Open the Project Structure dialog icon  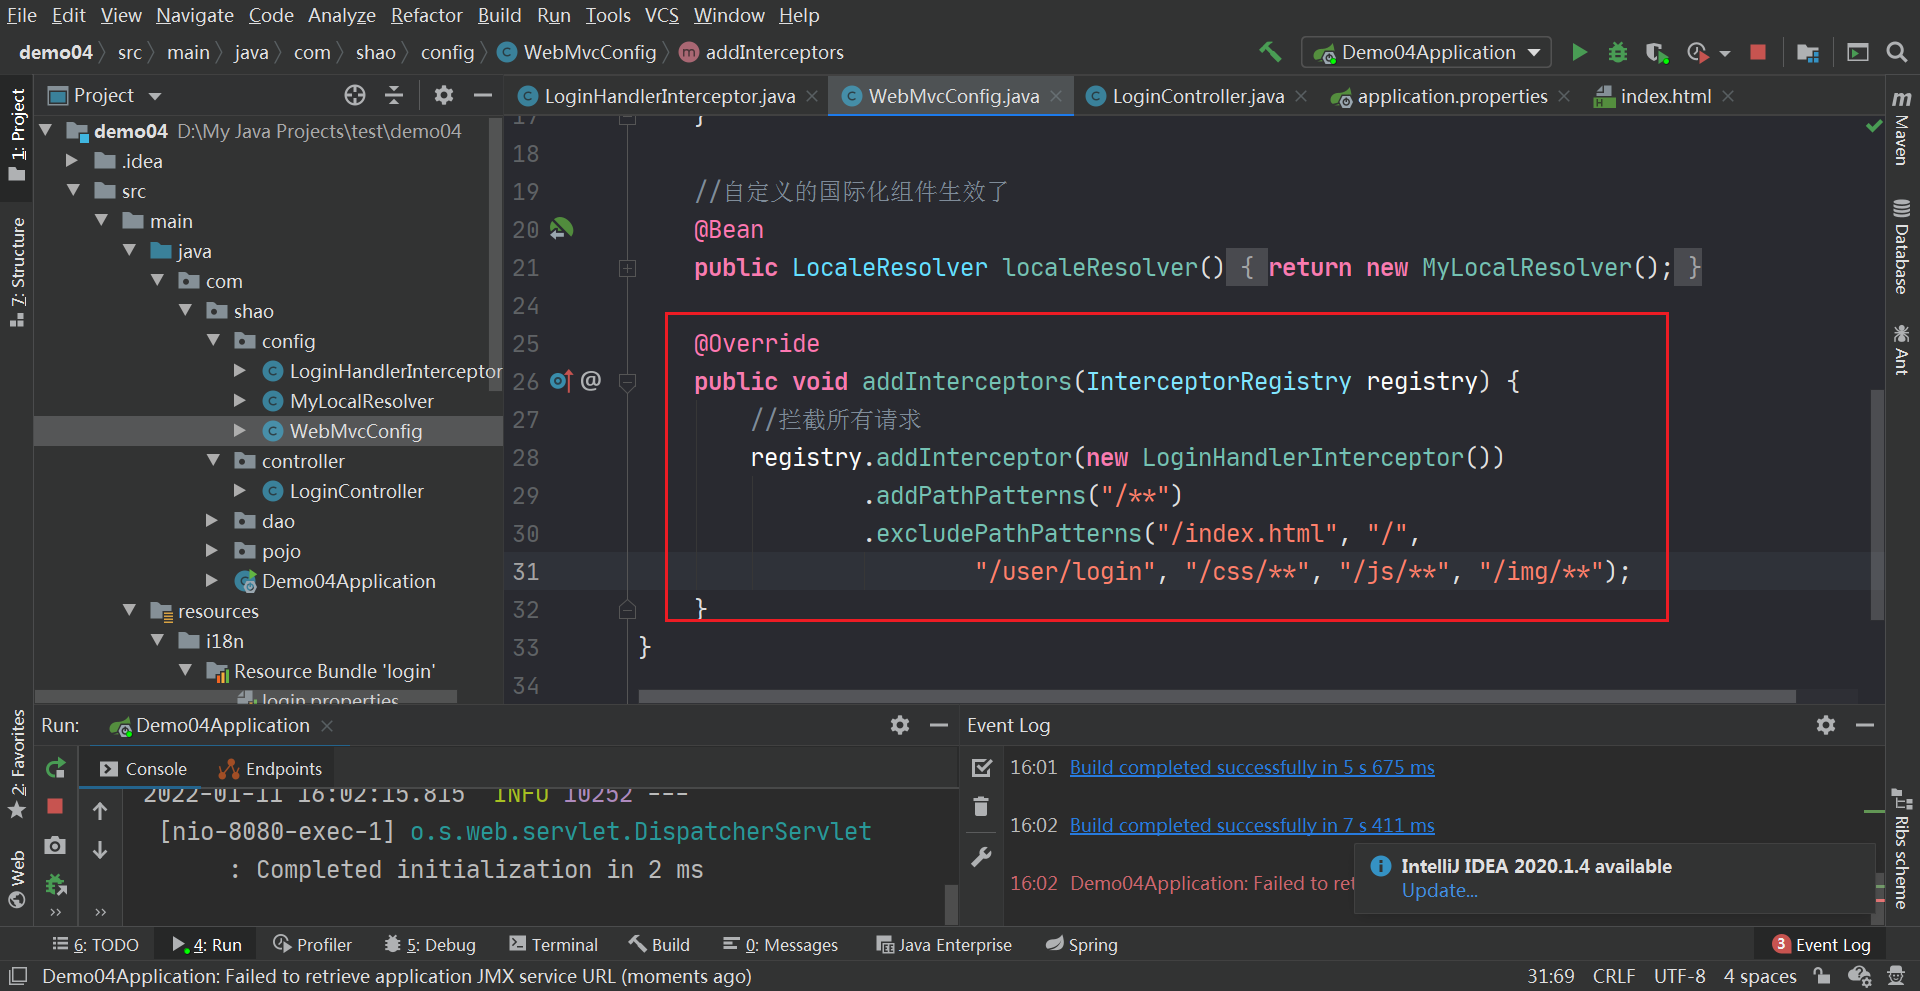pyautogui.click(x=1807, y=52)
